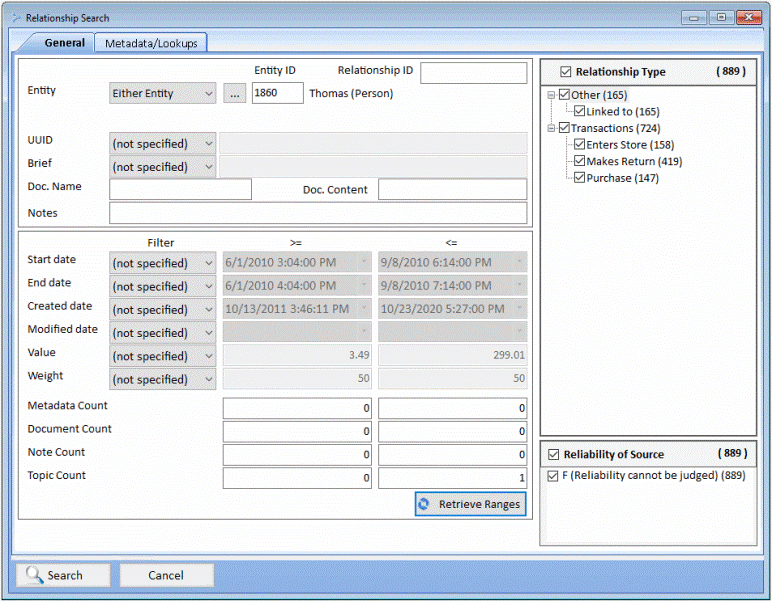
Task: Collapse the Other (165) tree node
Action: coord(550,95)
